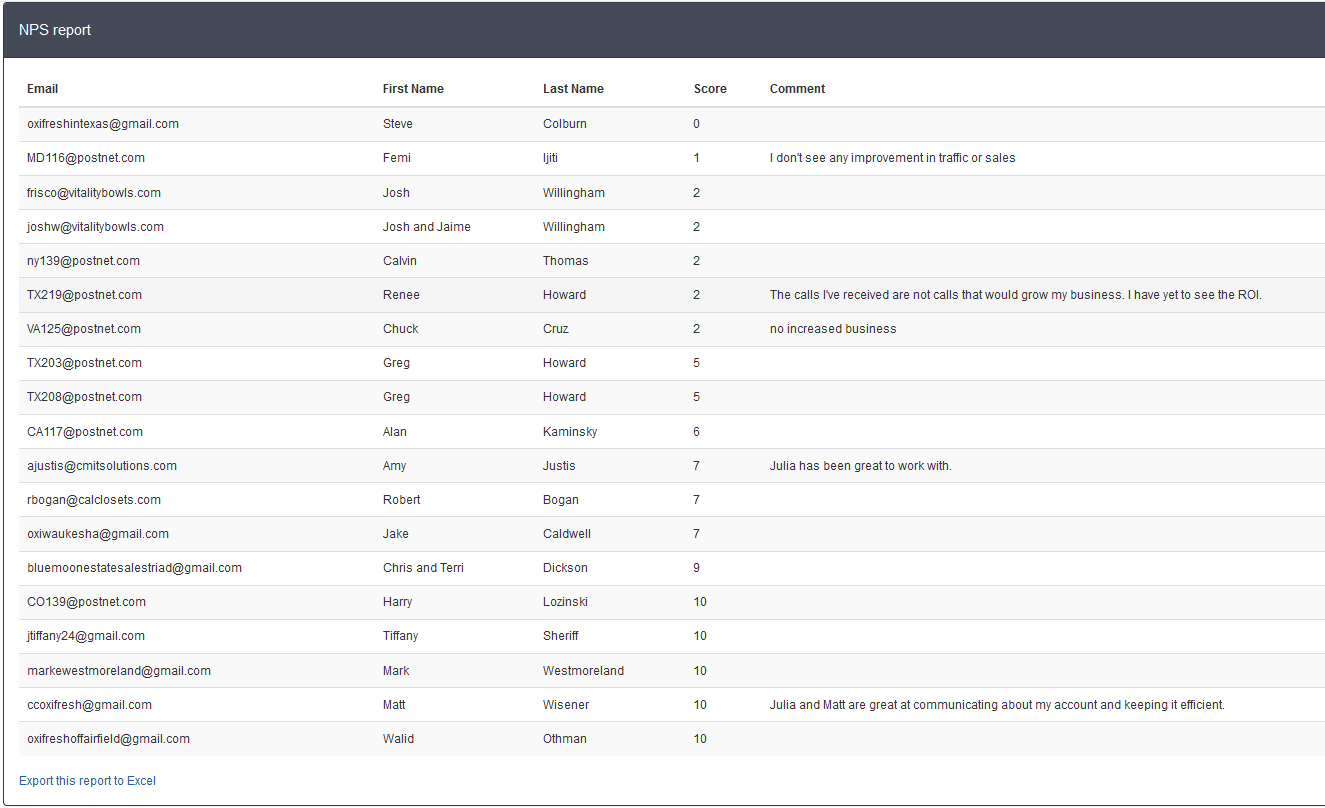Click last name Lozinski
Screen dimensions: 1325x808
pyautogui.click(x=565, y=602)
